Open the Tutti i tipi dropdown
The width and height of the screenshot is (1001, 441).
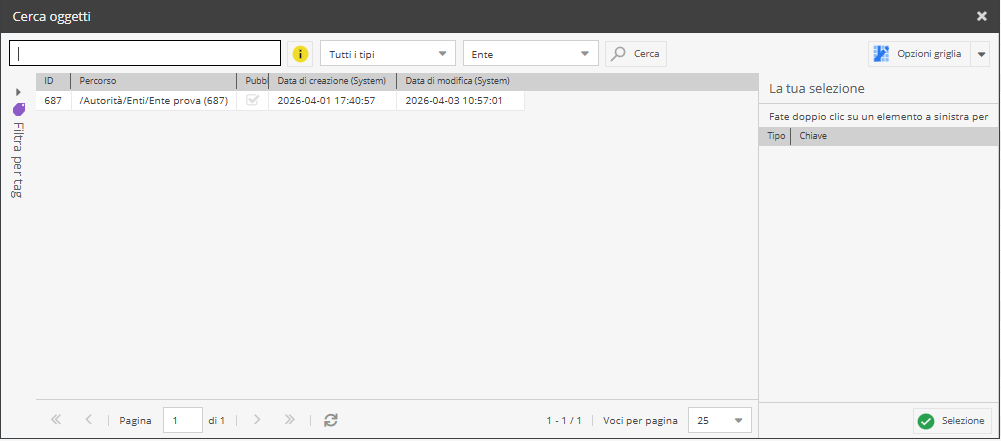(x=387, y=54)
